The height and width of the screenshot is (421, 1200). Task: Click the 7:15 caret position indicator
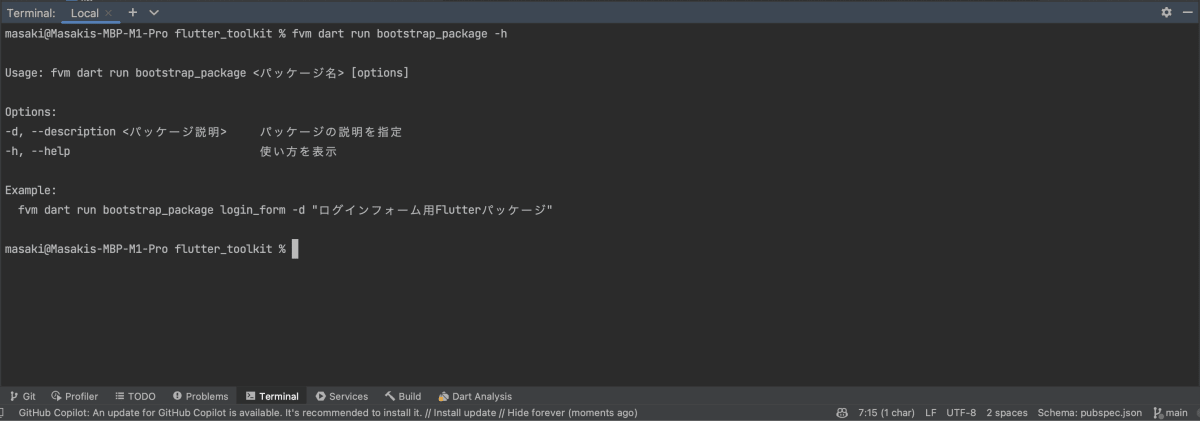coord(886,412)
